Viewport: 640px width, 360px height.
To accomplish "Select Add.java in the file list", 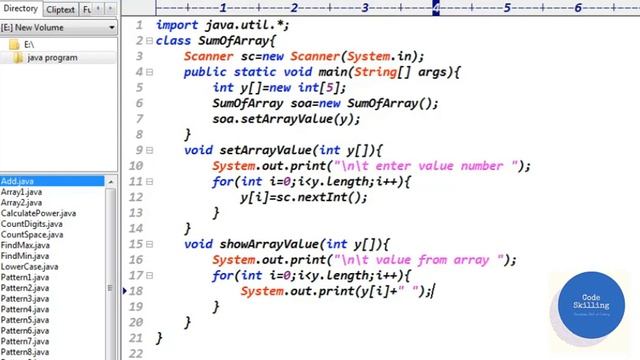I will (x=52, y=181).
